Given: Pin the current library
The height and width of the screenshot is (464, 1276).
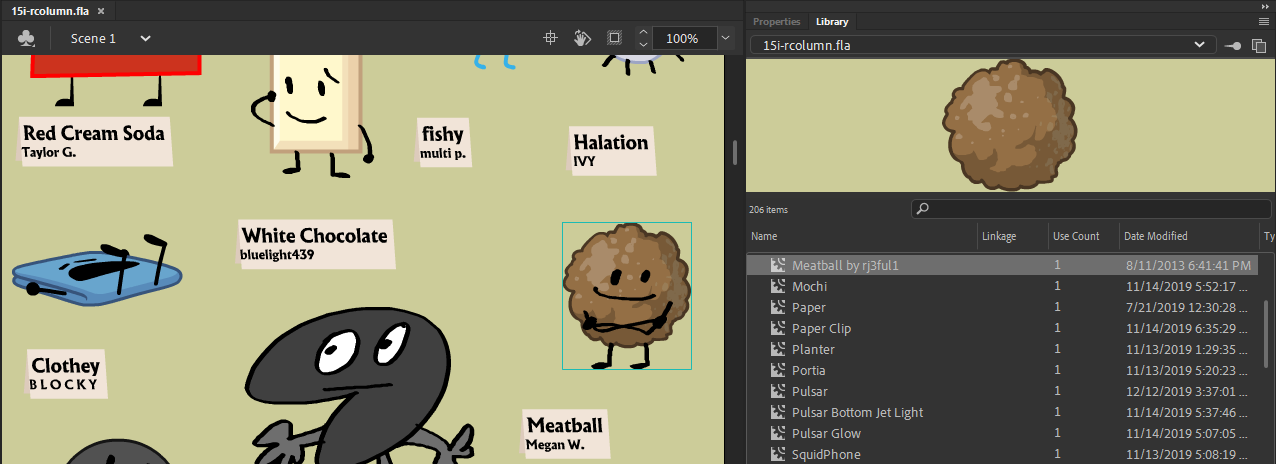Looking at the screenshot, I should coord(1233,45).
